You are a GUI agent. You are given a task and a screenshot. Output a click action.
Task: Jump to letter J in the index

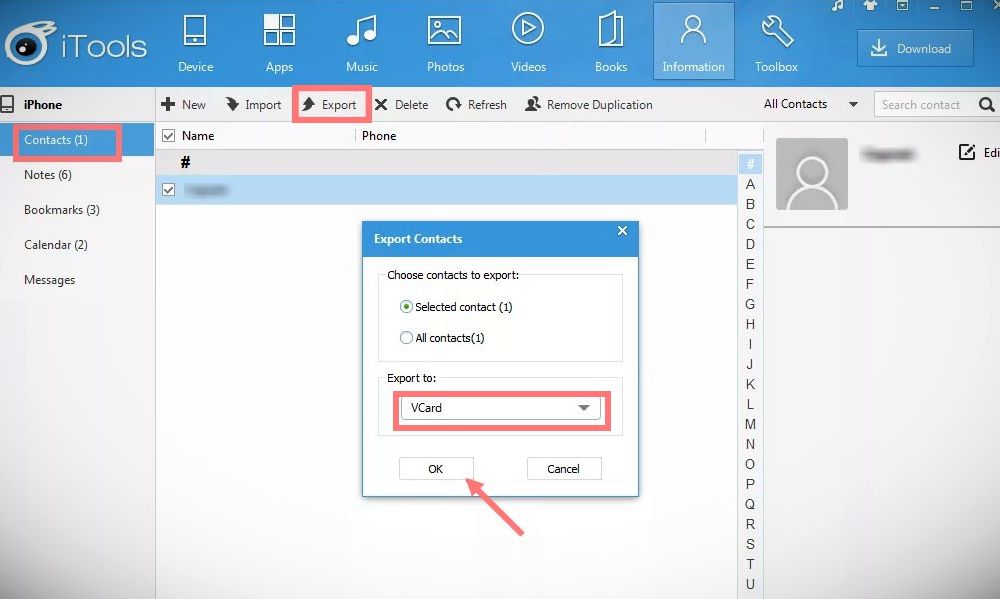coord(750,364)
